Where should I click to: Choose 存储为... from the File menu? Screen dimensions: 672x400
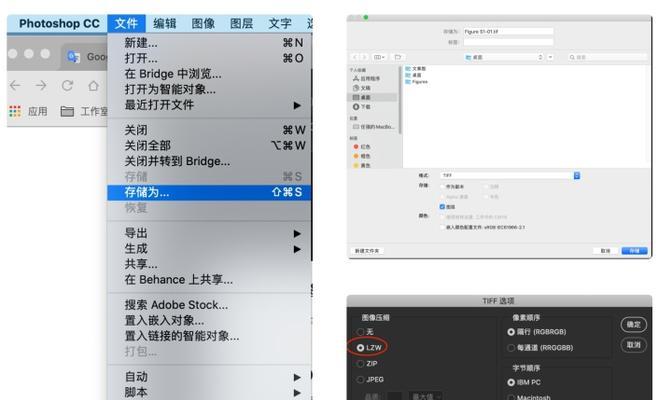pos(209,192)
